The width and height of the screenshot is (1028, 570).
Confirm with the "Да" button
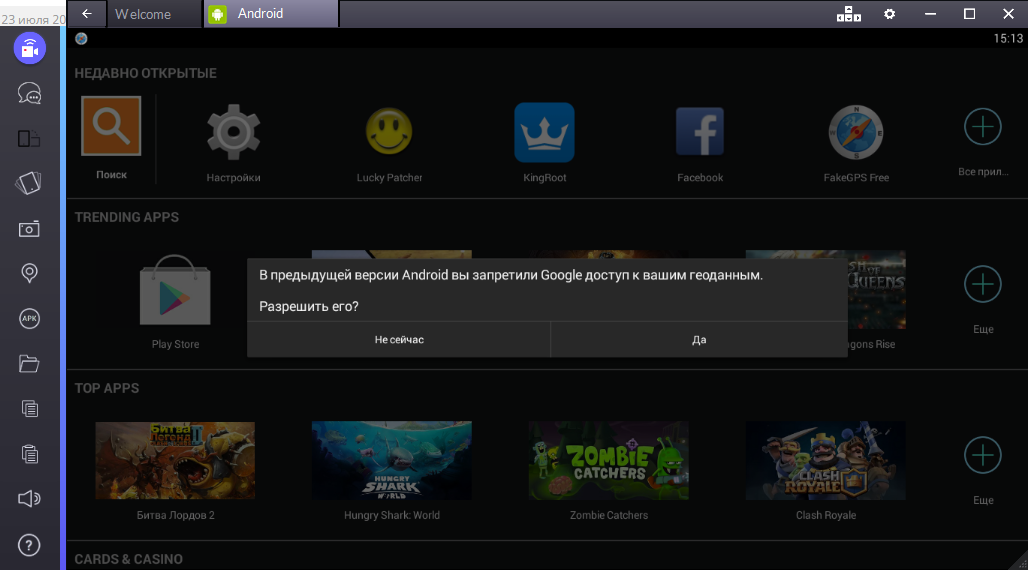click(x=699, y=340)
